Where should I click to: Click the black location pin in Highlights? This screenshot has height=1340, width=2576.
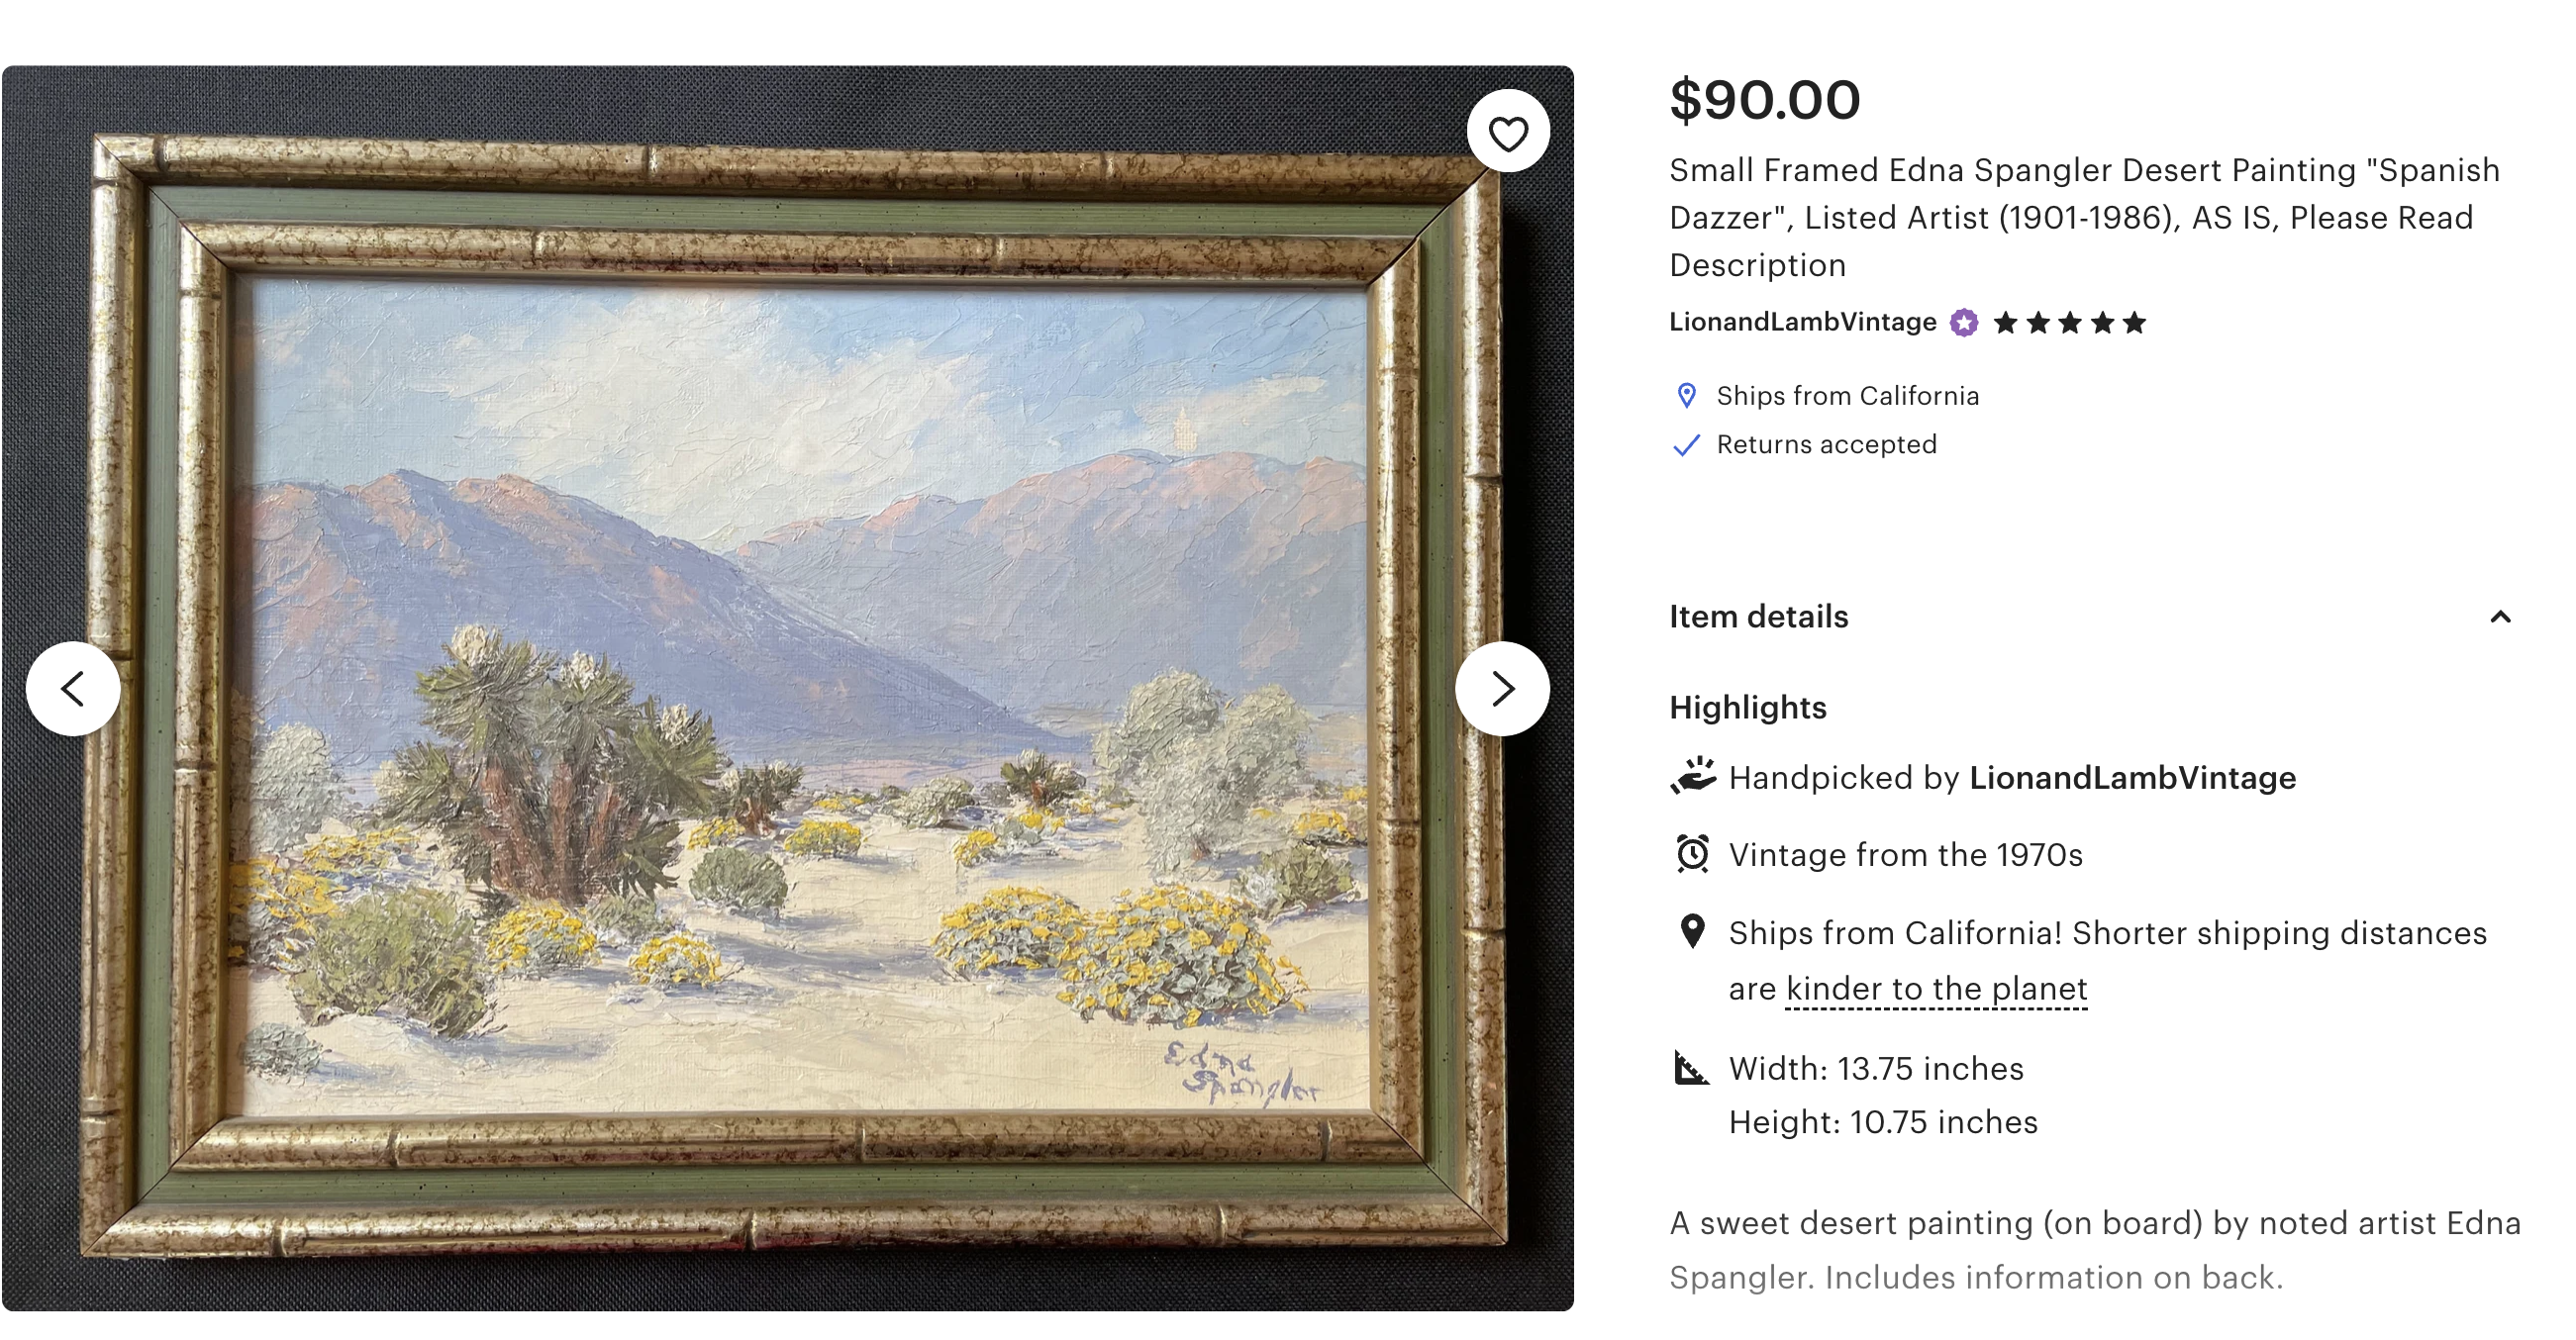click(1692, 931)
